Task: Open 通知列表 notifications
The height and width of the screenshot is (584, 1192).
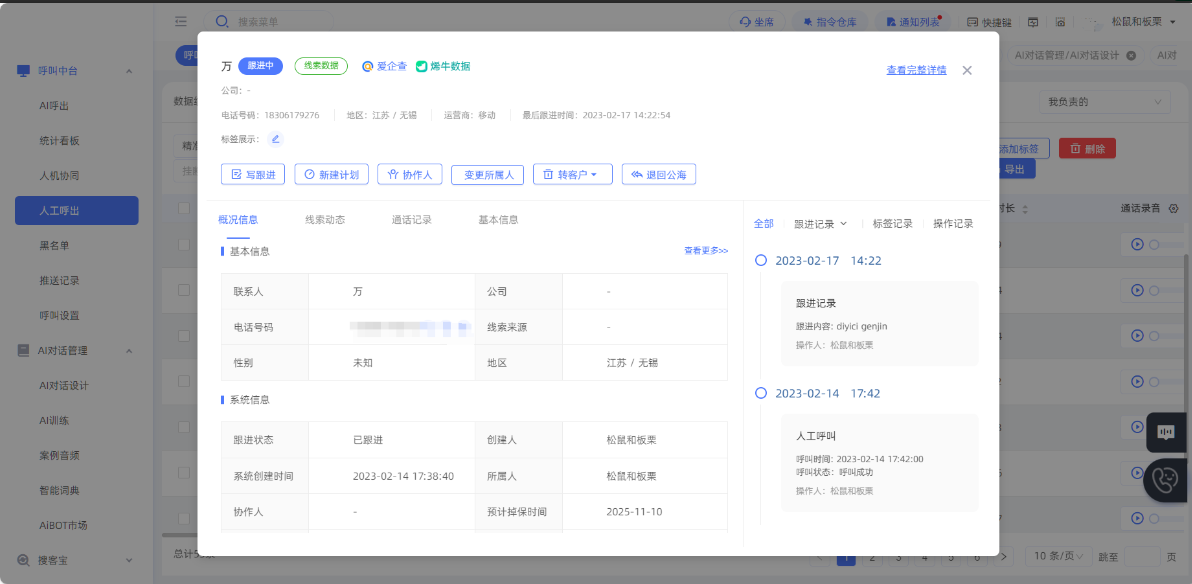Action: pyautogui.click(x=911, y=22)
